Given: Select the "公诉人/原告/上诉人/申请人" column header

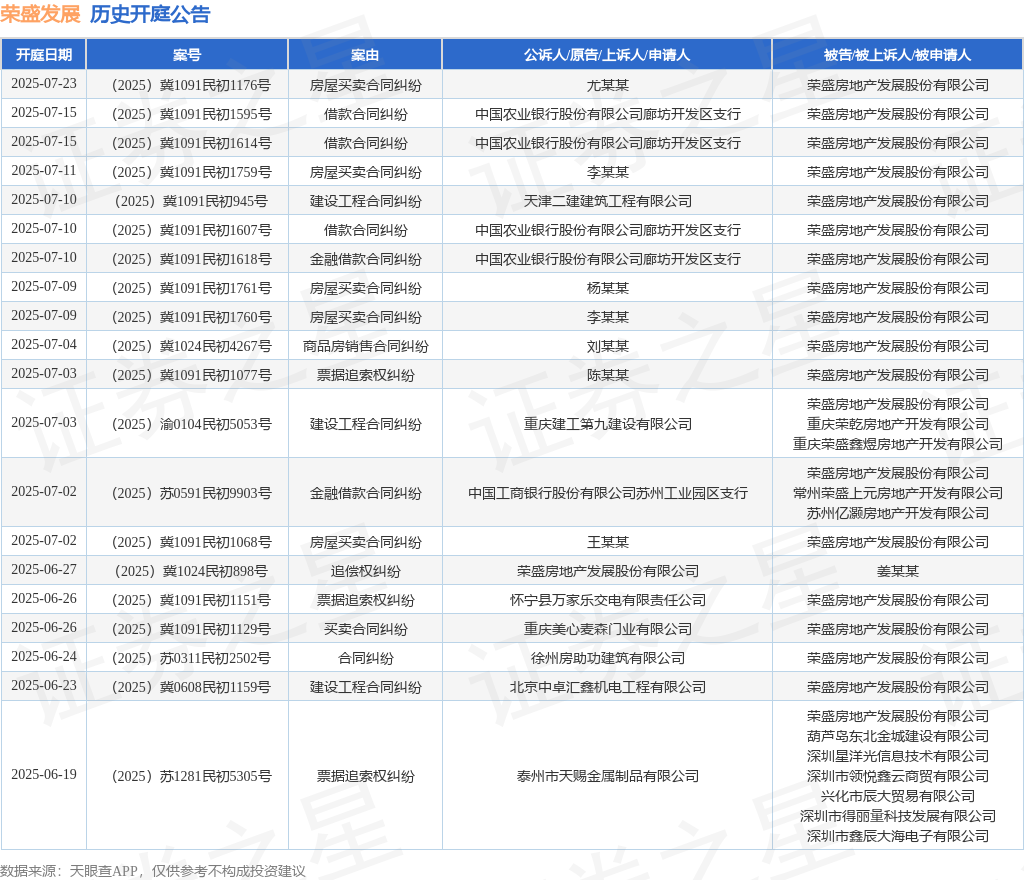Looking at the screenshot, I should (x=607, y=55).
